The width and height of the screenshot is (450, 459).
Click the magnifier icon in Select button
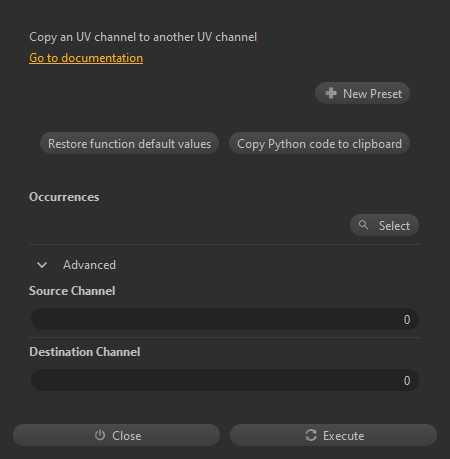coord(363,225)
